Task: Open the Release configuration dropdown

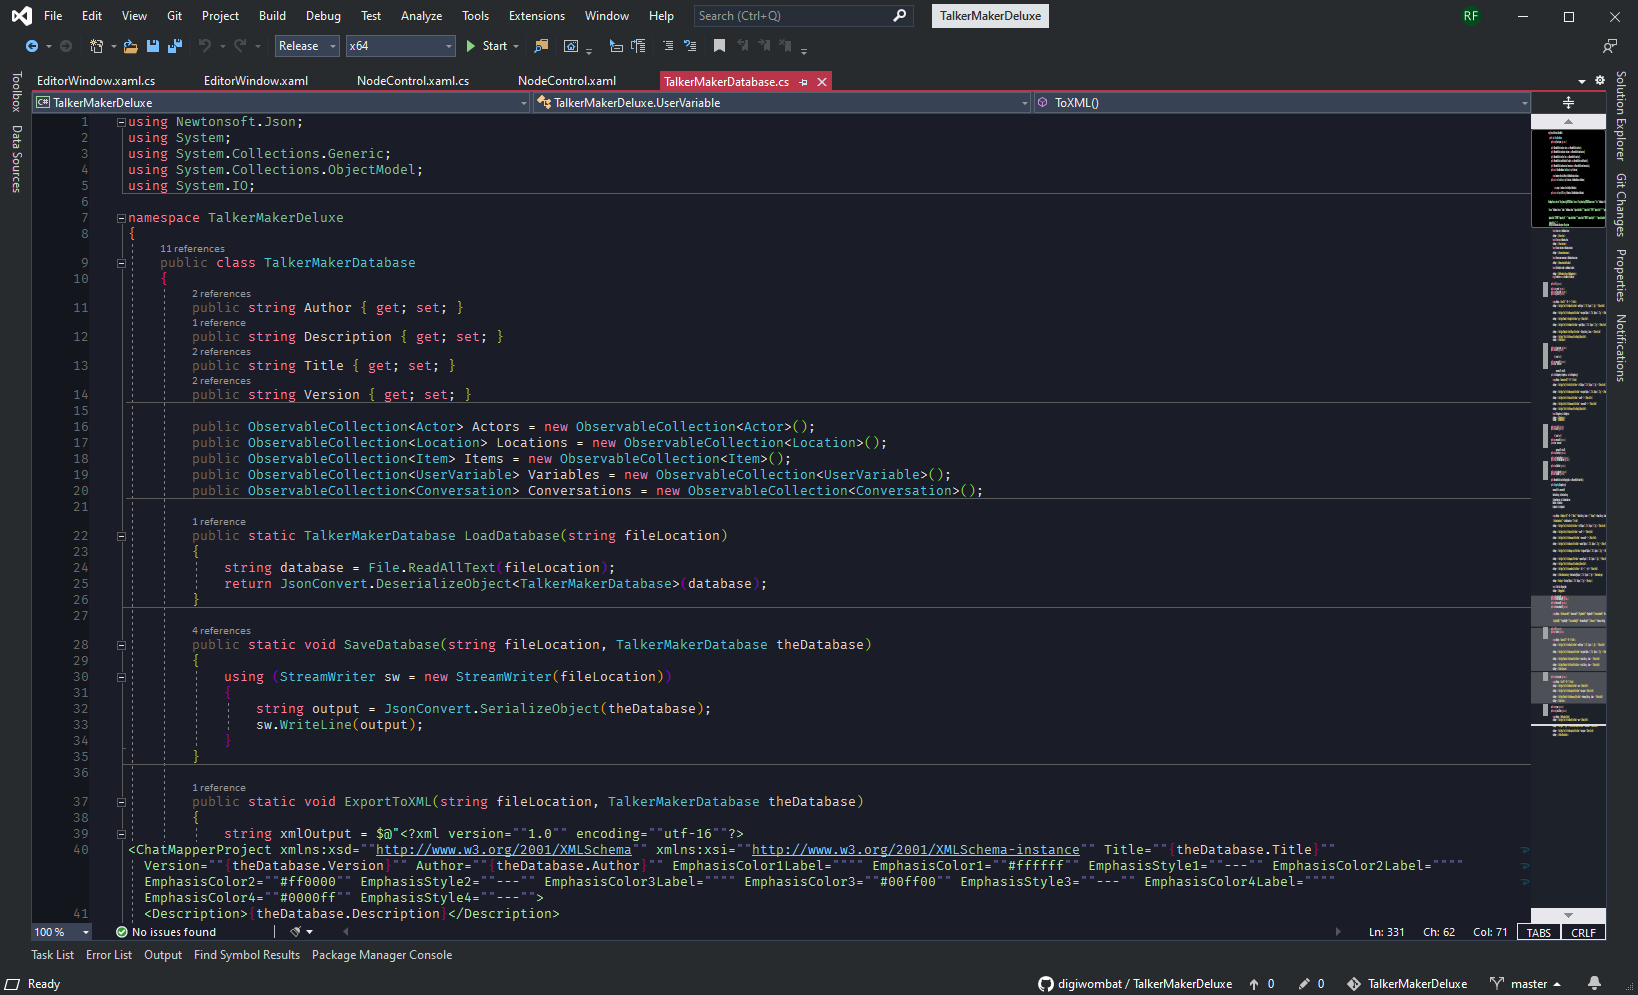Action: [307, 46]
